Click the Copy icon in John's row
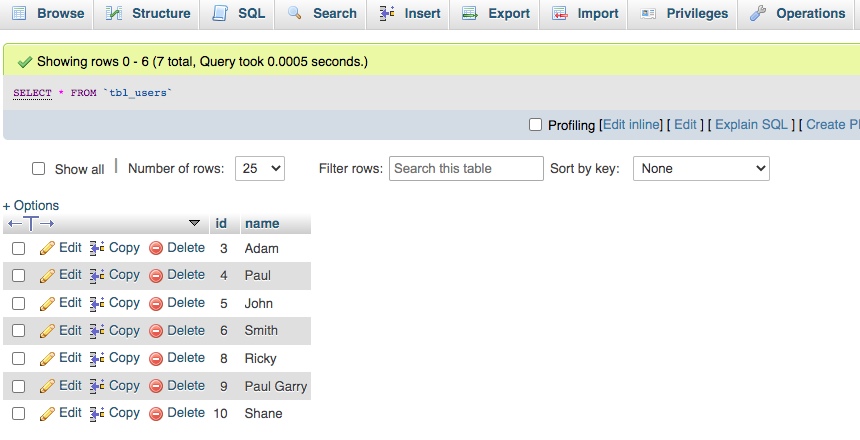The height and width of the screenshot is (440, 860). (97, 303)
